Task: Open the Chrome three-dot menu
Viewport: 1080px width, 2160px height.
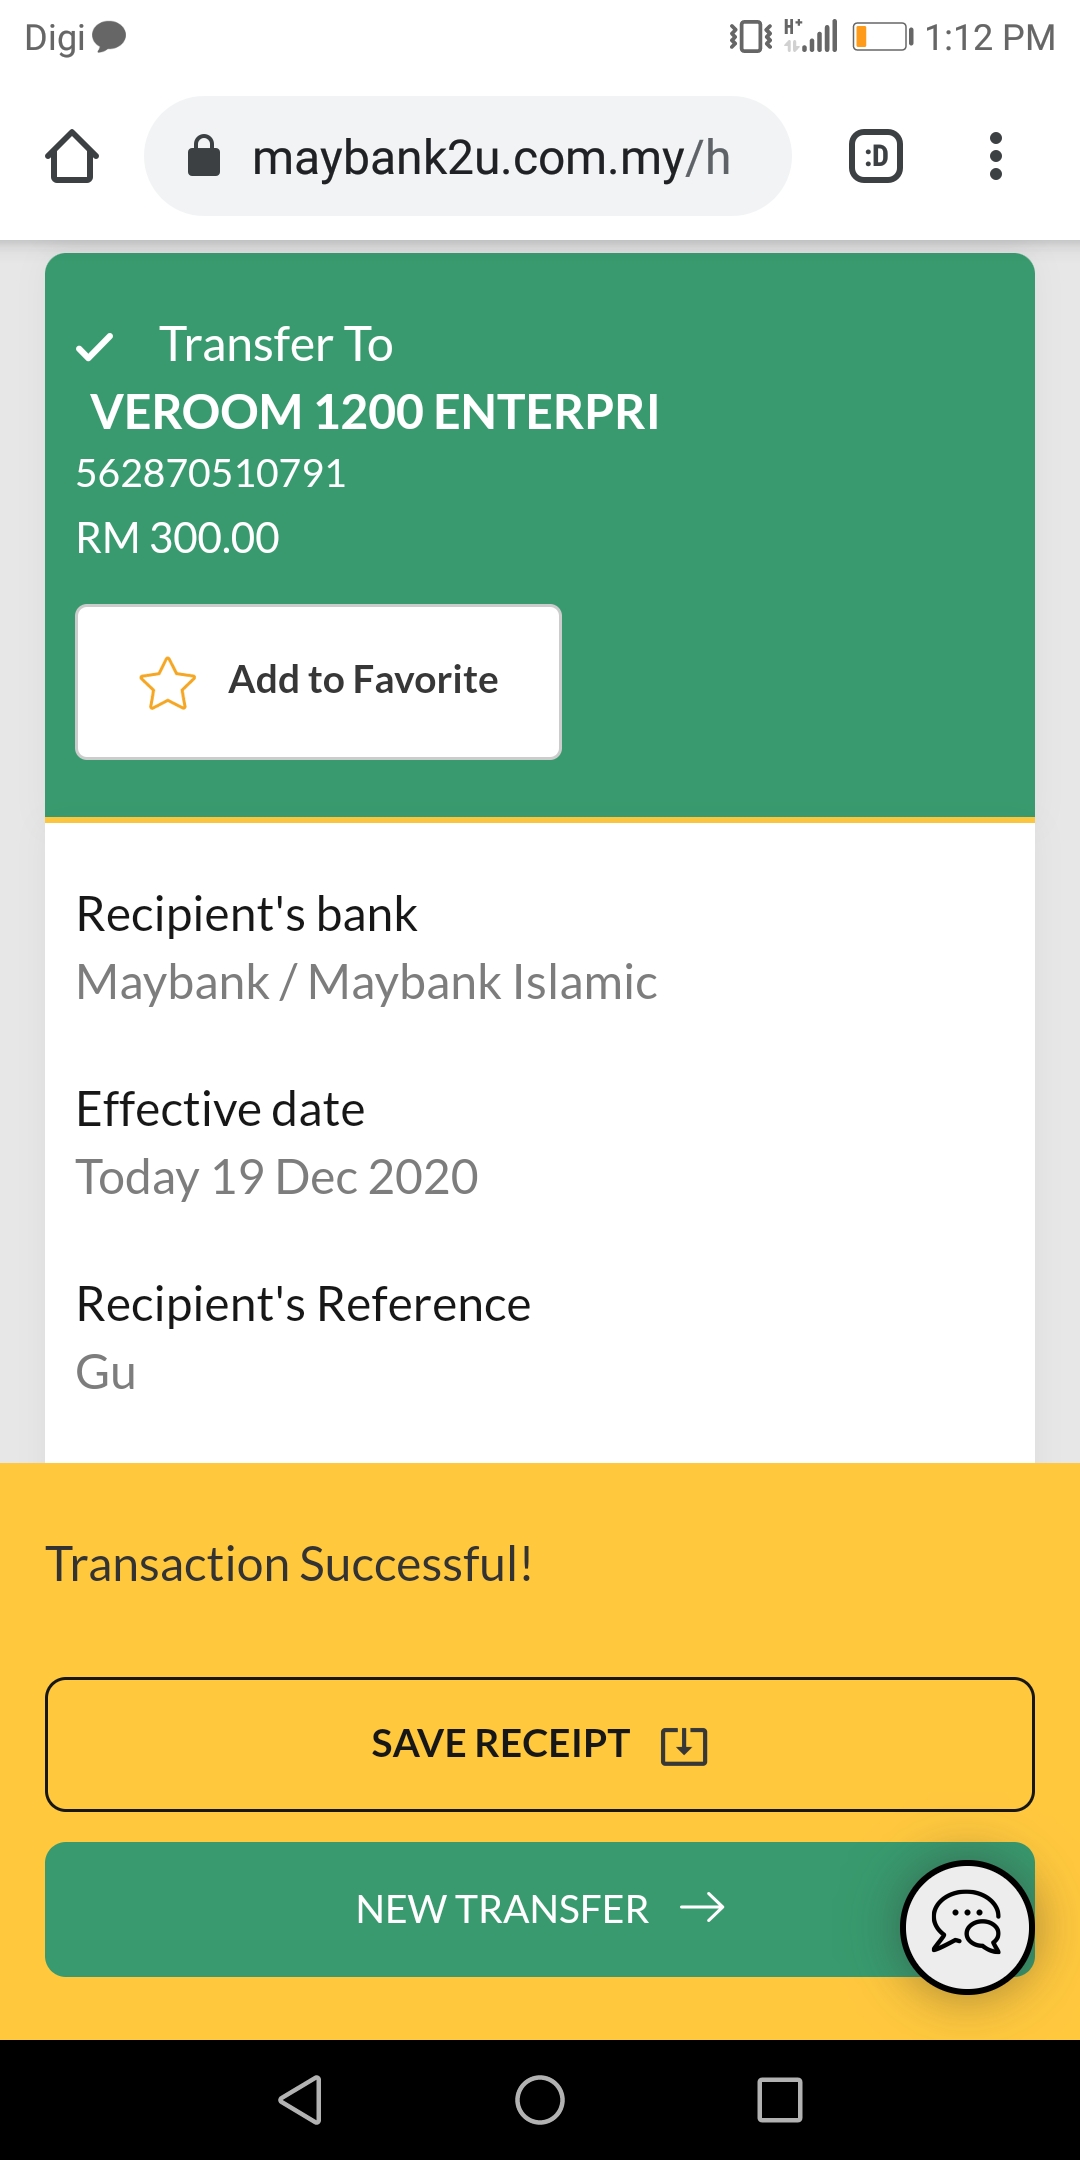Action: tap(995, 156)
